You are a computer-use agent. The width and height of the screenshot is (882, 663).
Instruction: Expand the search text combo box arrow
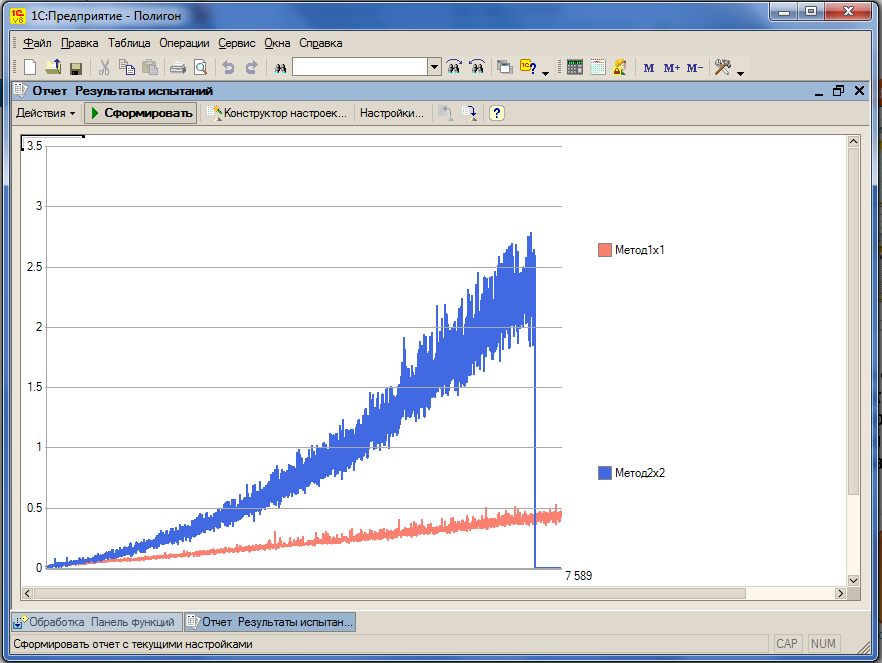(x=434, y=67)
